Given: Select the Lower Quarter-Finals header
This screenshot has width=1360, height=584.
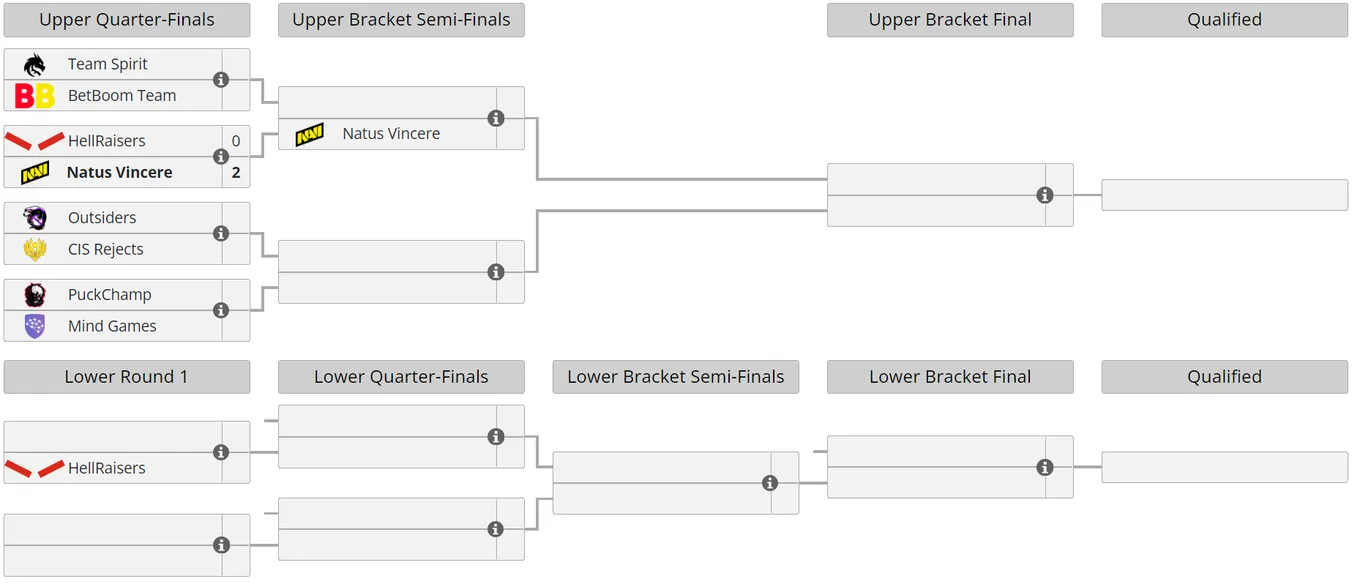Looking at the screenshot, I should pos(401,377).
